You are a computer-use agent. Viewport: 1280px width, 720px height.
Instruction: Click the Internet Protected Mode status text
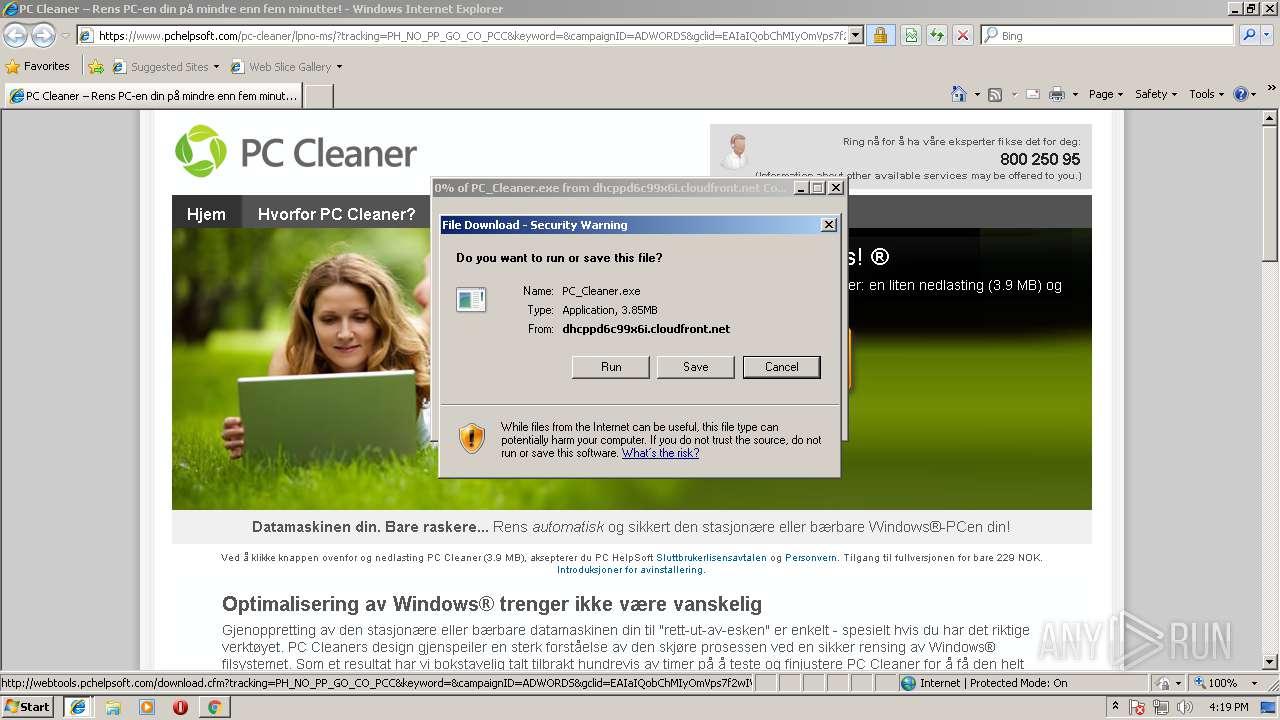point(993,683)
